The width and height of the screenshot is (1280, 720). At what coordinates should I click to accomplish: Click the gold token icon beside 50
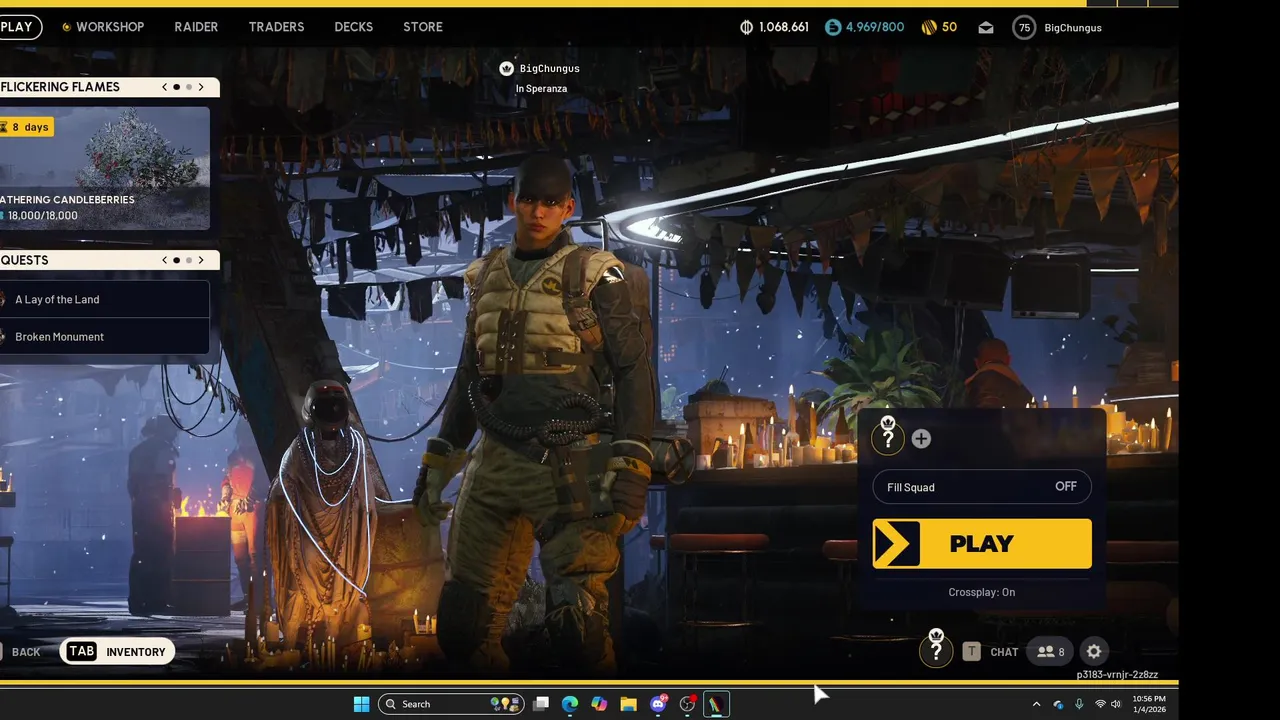tap(929, 27)
